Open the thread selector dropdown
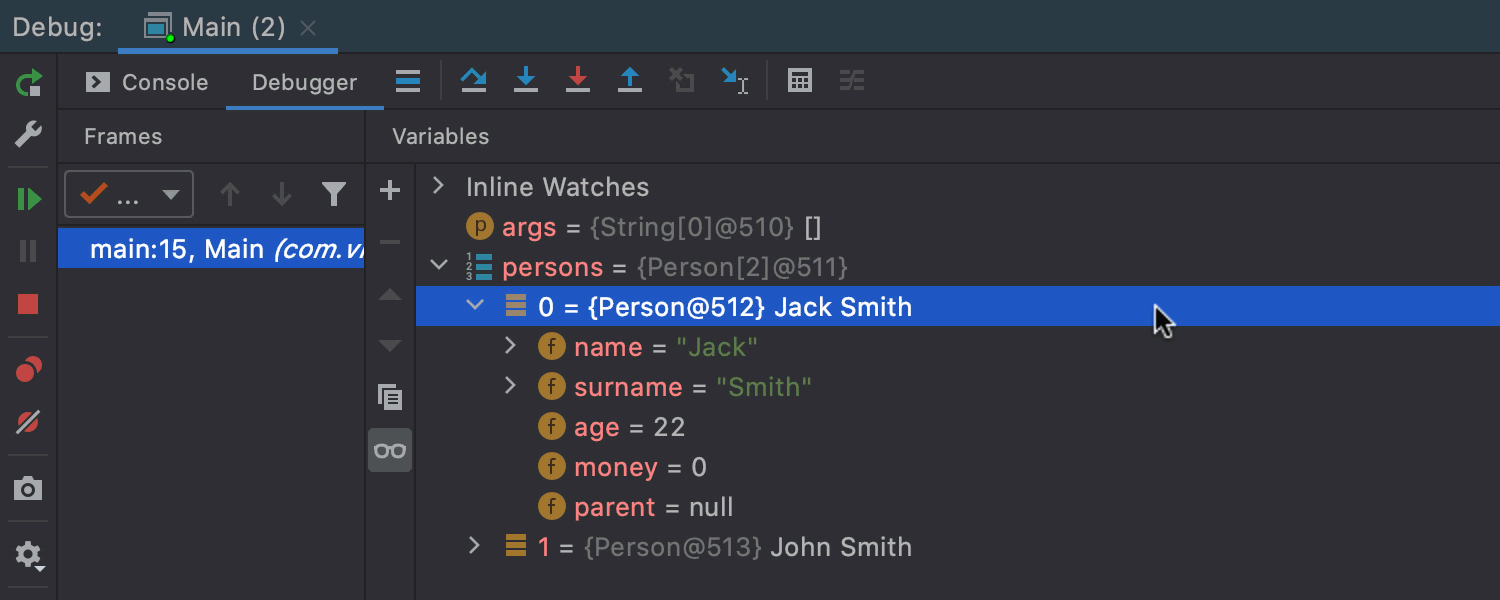This screenshot has height=600, width=1500. pos(129,194)
